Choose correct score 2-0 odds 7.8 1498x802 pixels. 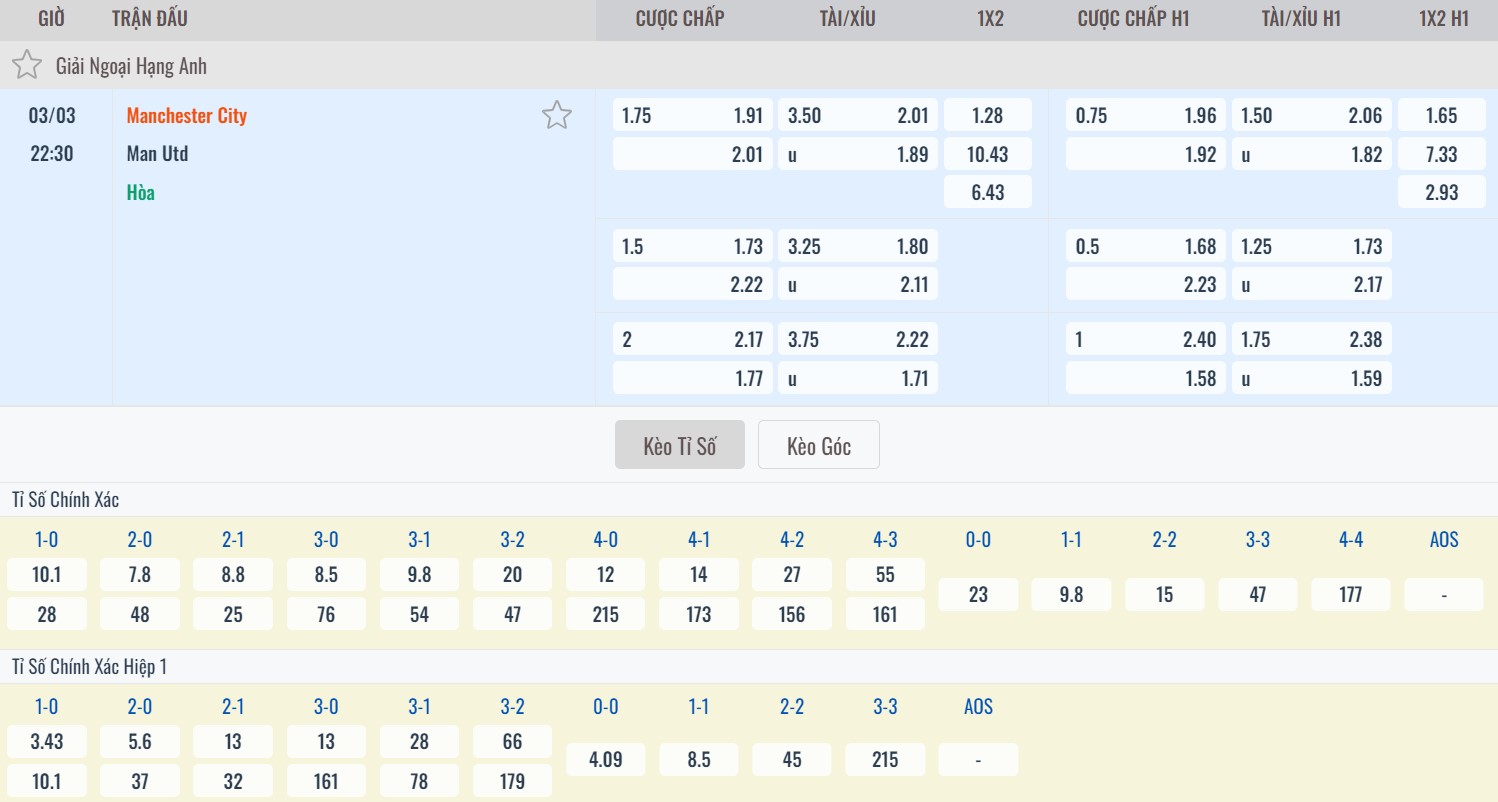click(x=140, y=575)
